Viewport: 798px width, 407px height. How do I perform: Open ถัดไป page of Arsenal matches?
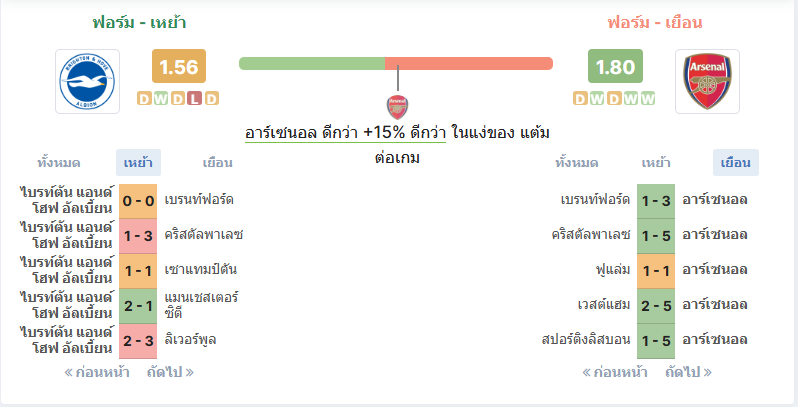click(688, 372)
